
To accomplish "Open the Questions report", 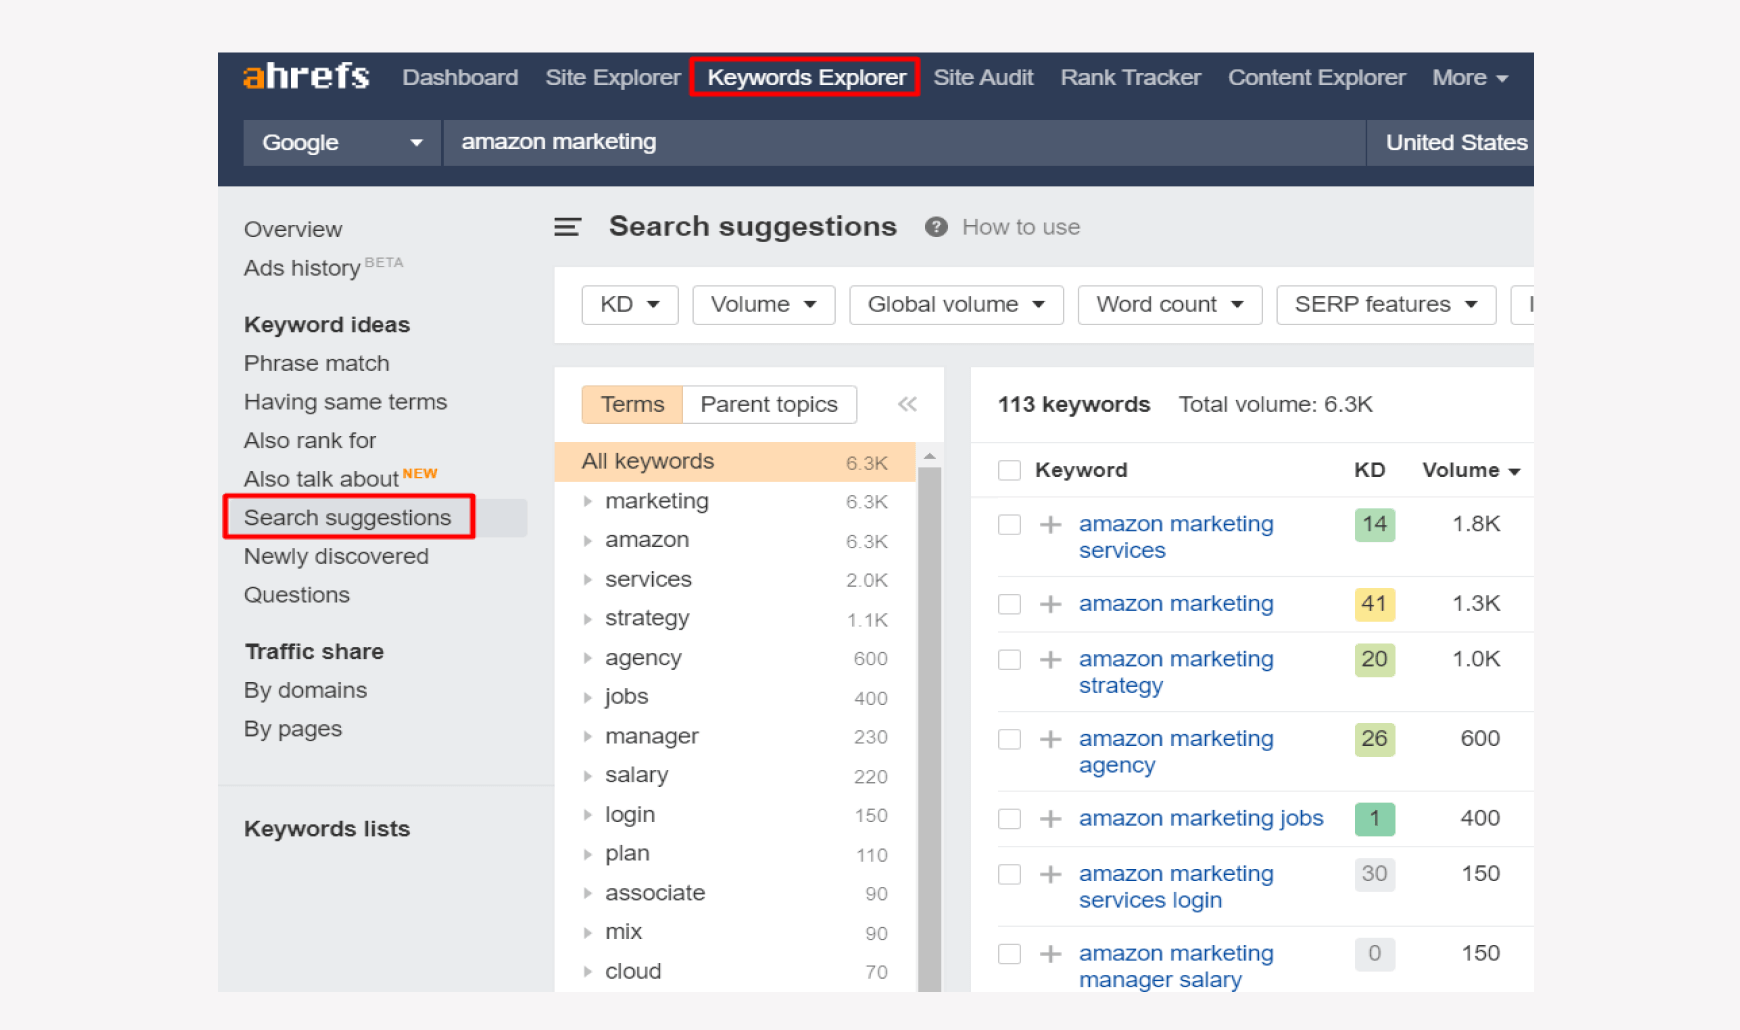I will [297, 595].
